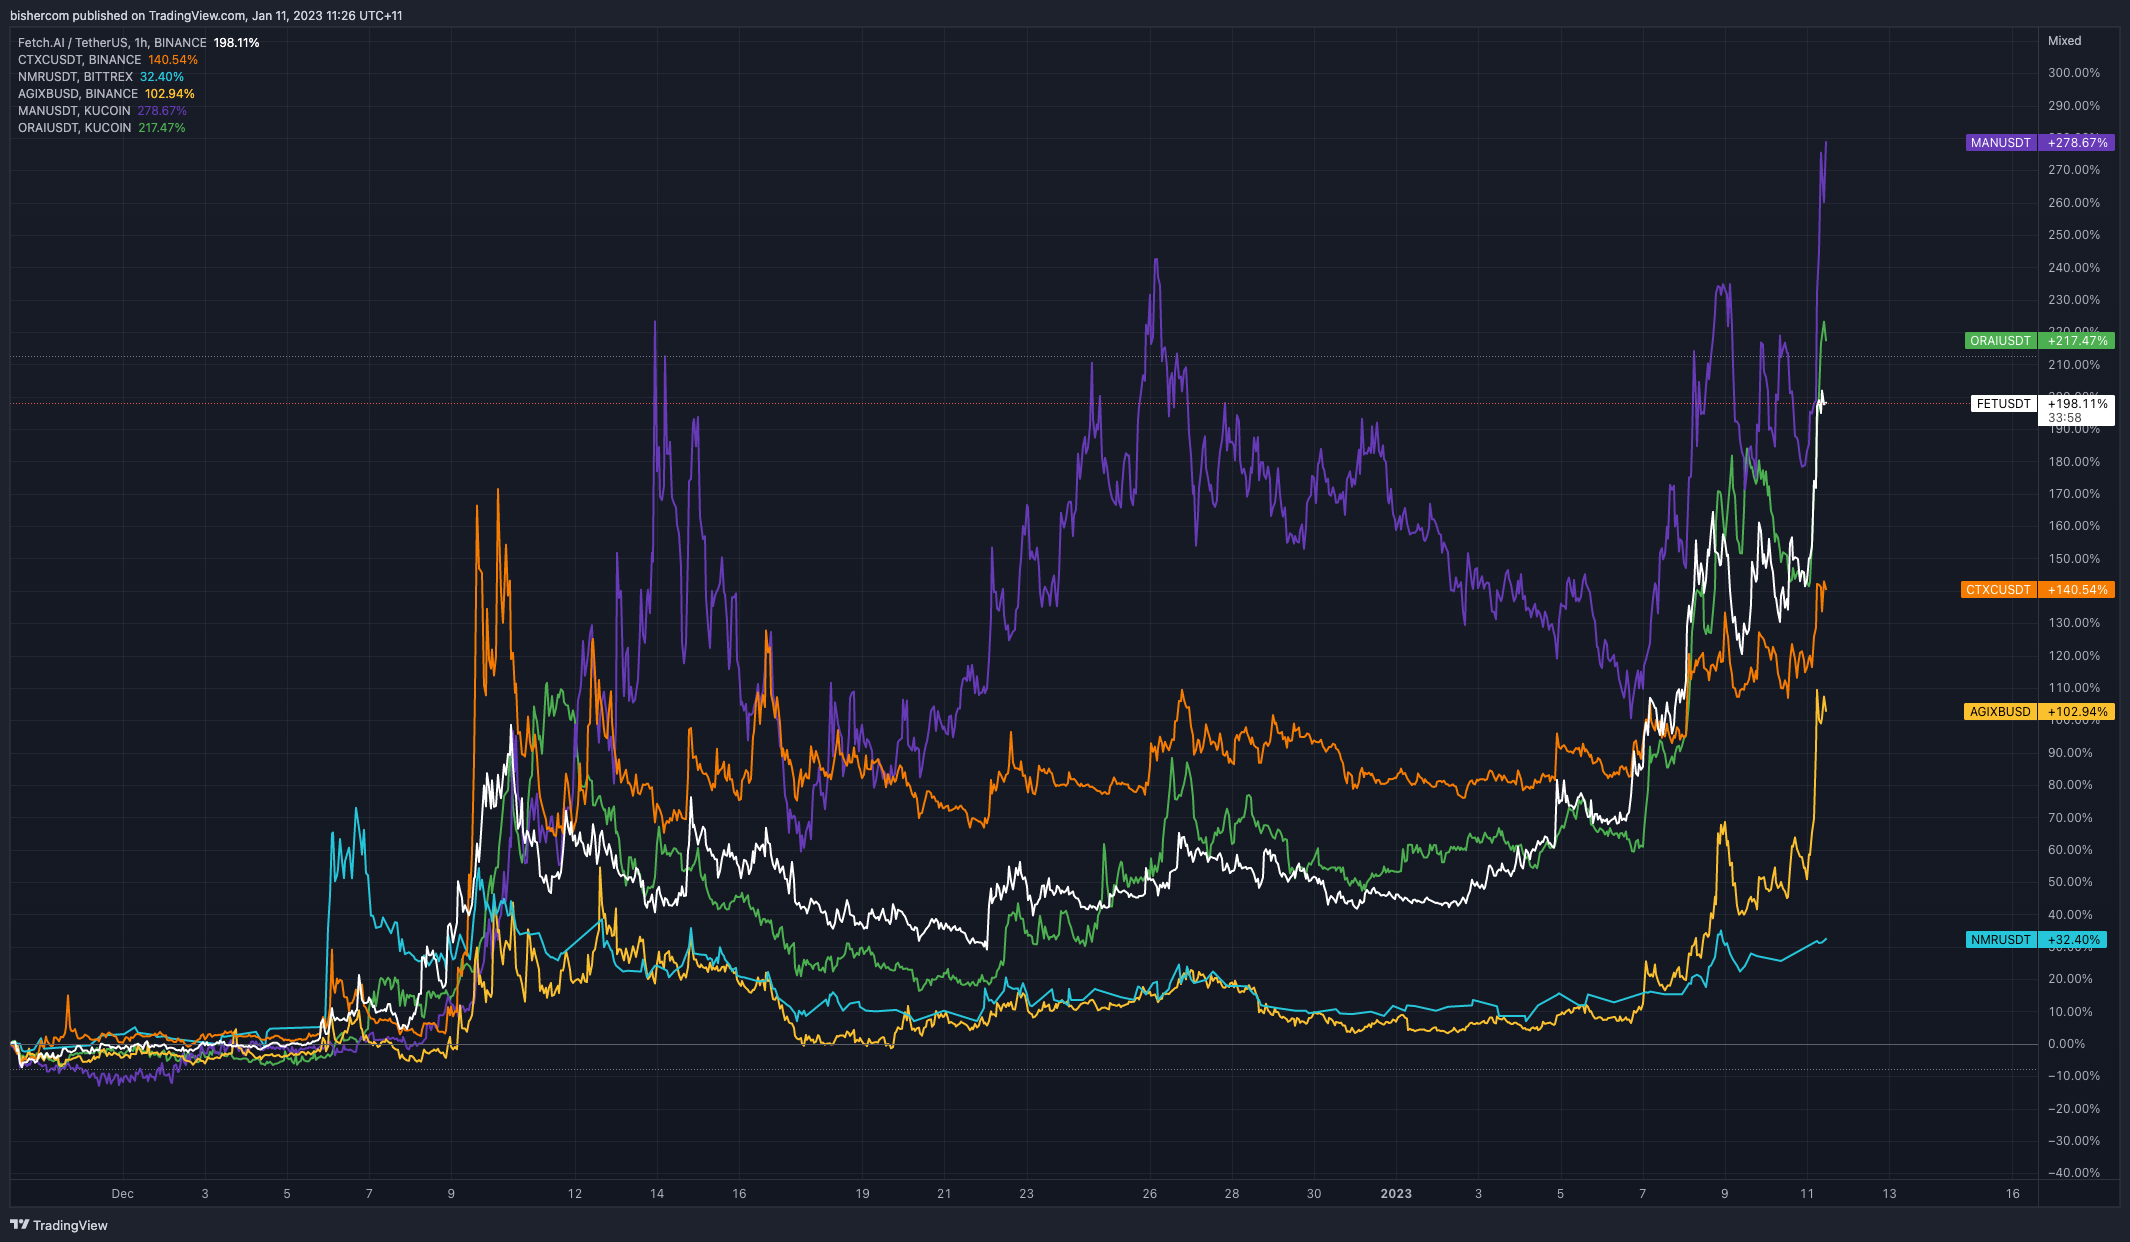
Task: Click the published-on TradingView.com header text
Action: [206, 16]
